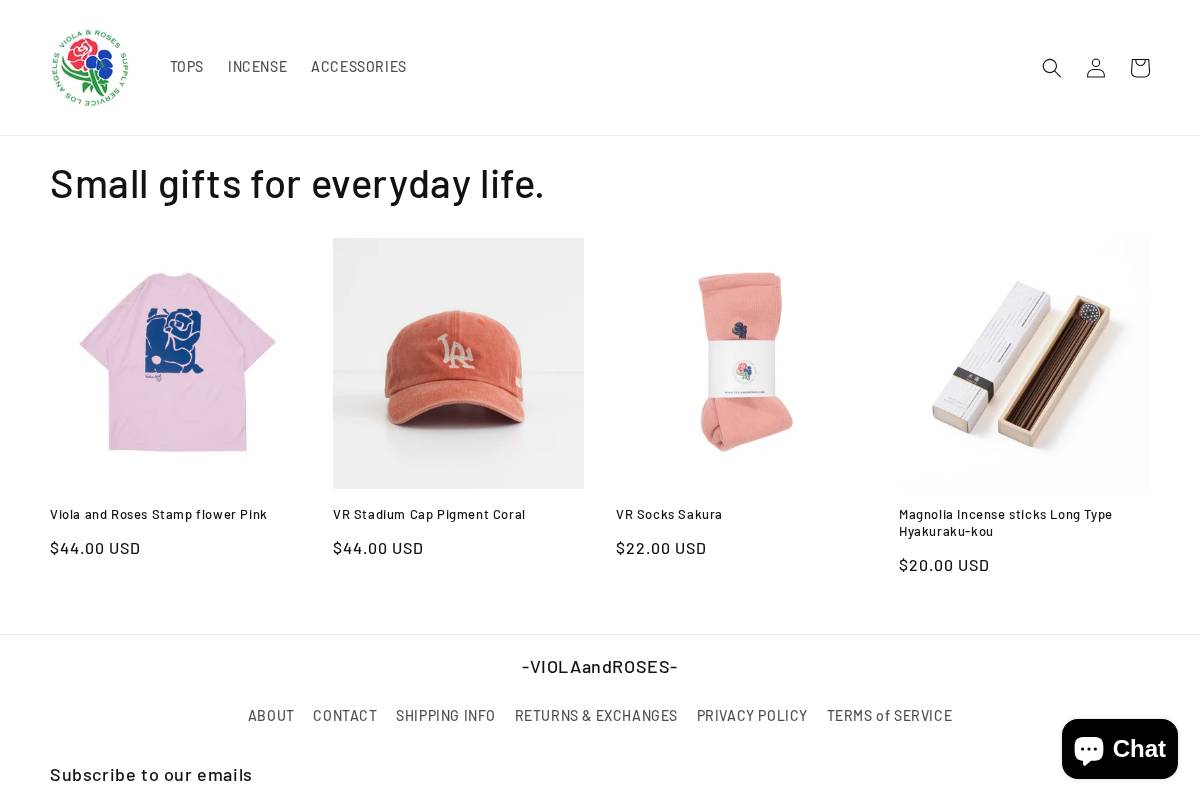Screen dimensions: 1200x800
Task: View the Viola and Roses Stamp flower Pink product
Action: click(159, 514)
